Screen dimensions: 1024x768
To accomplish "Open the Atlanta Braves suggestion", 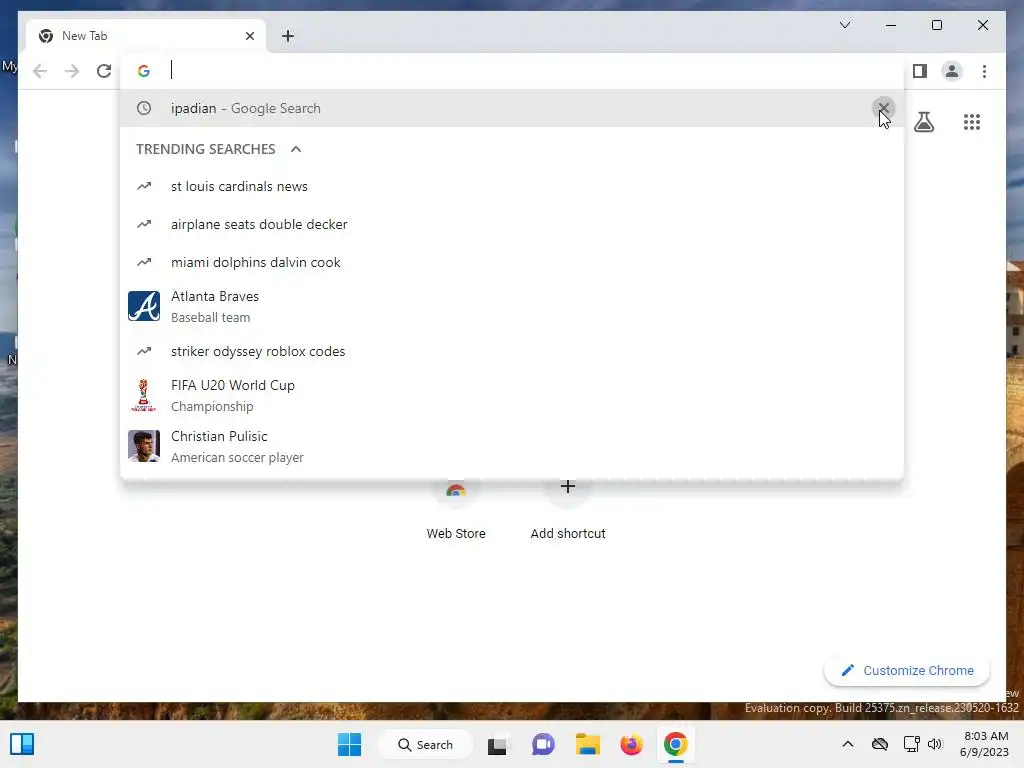I will [x=512, y=307].
